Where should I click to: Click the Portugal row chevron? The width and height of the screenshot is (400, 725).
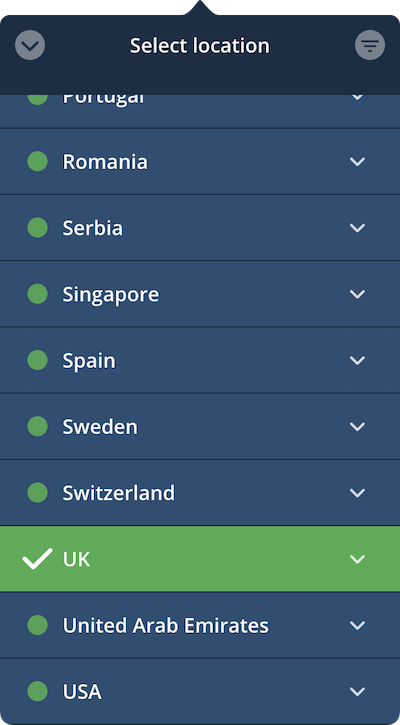pyautogui.click(x=357, y=97)
